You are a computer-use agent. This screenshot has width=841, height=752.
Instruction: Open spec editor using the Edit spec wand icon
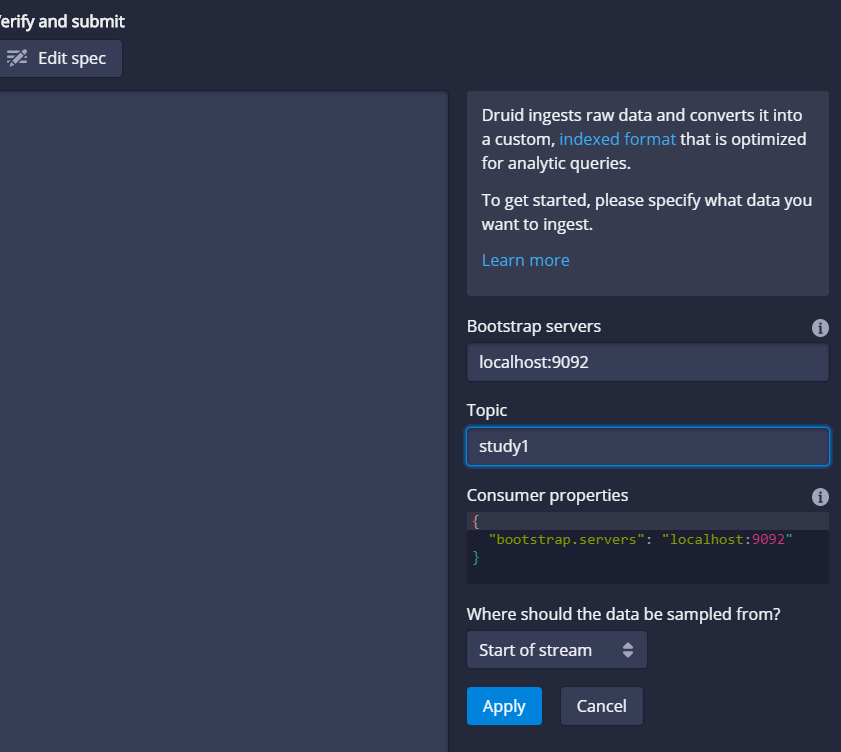click(x=16, y=58)
